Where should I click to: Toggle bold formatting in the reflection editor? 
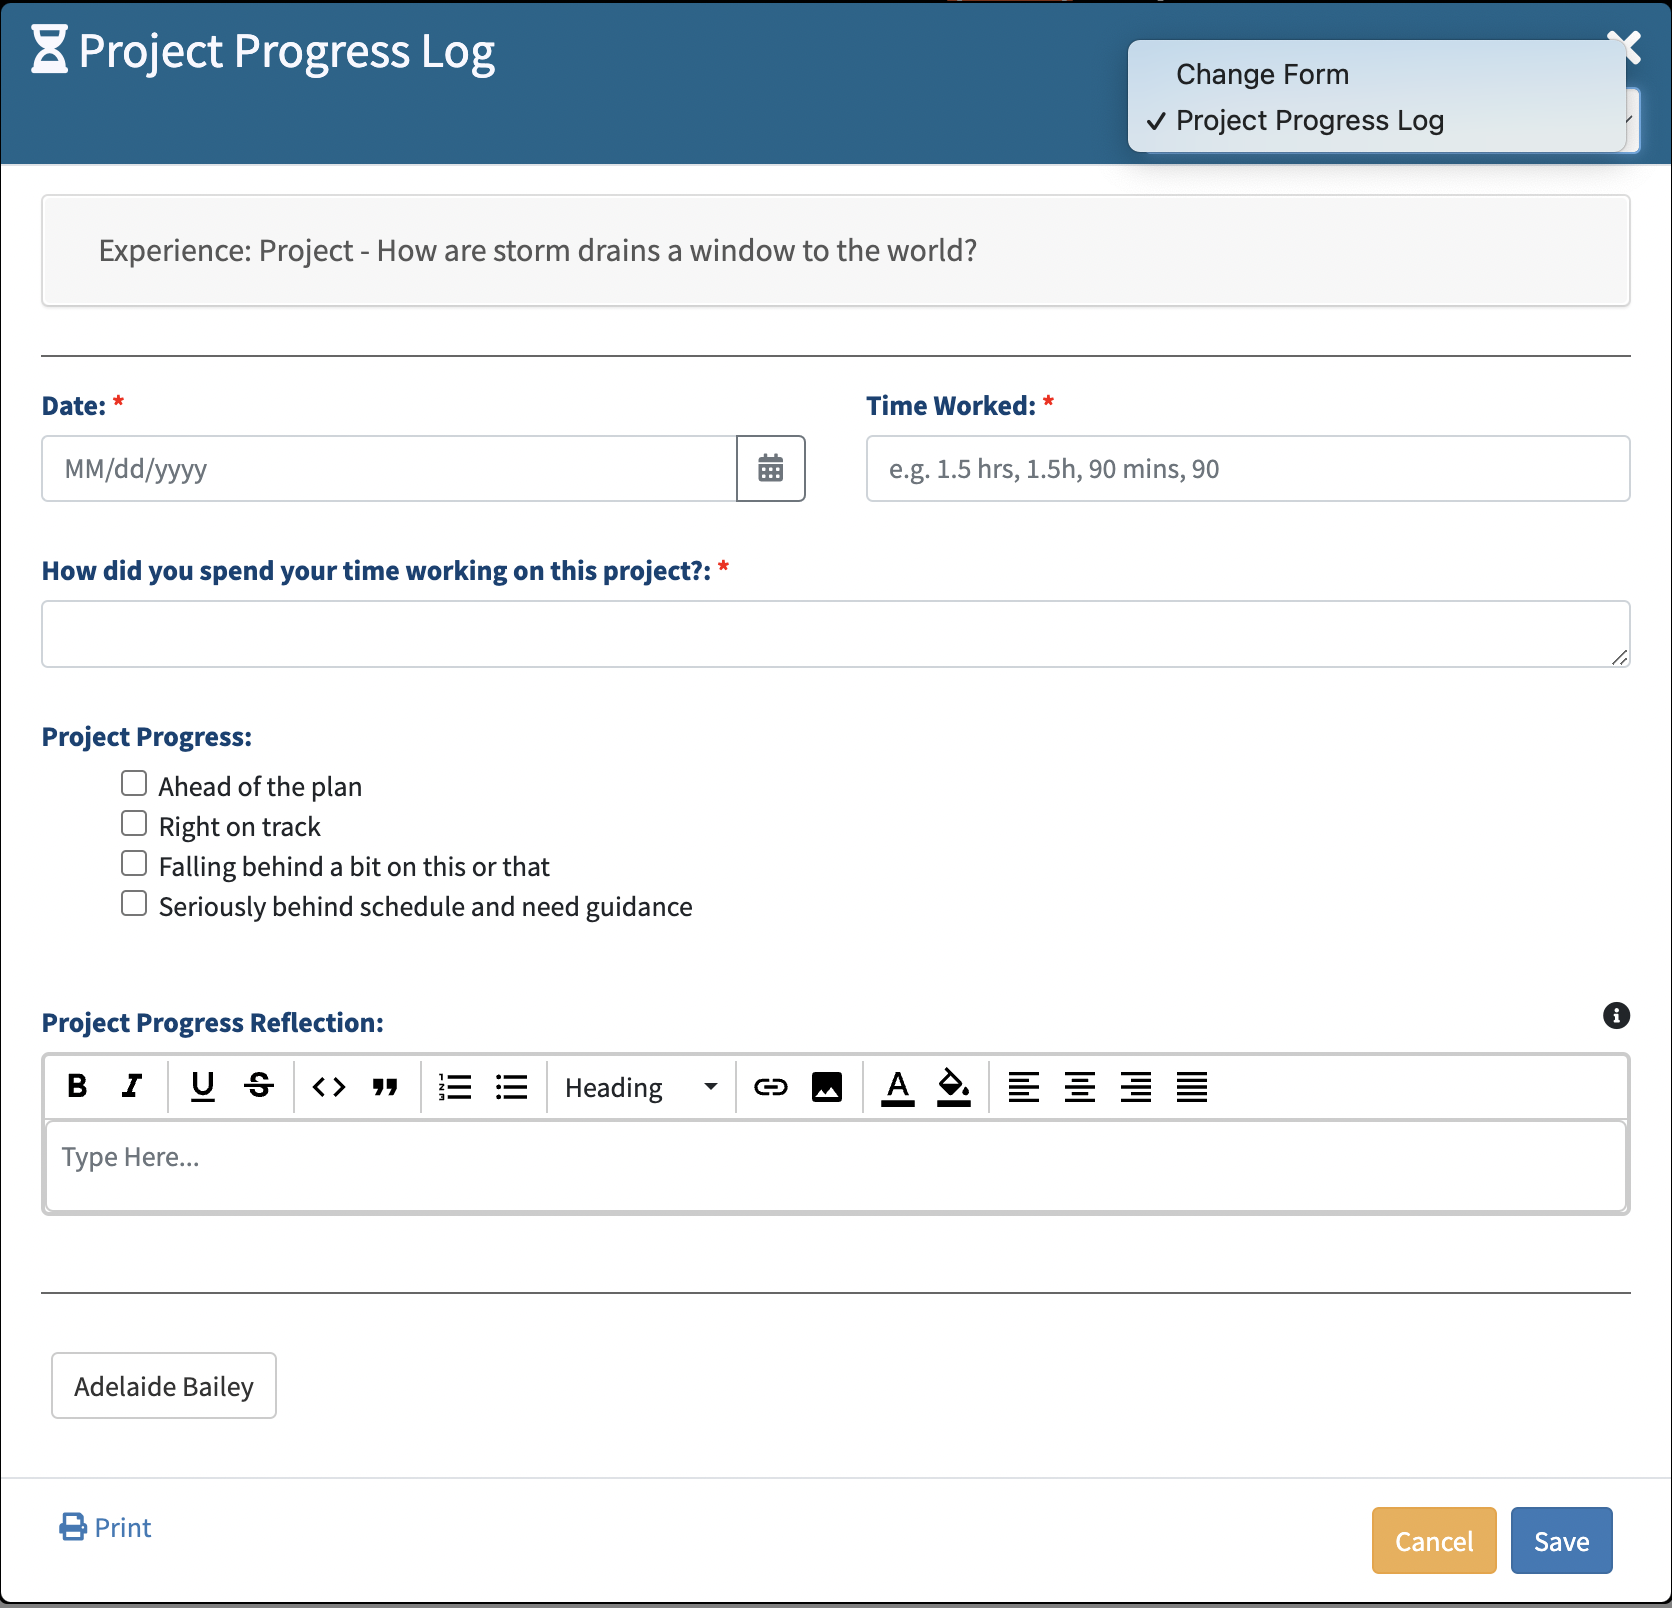77,1086
